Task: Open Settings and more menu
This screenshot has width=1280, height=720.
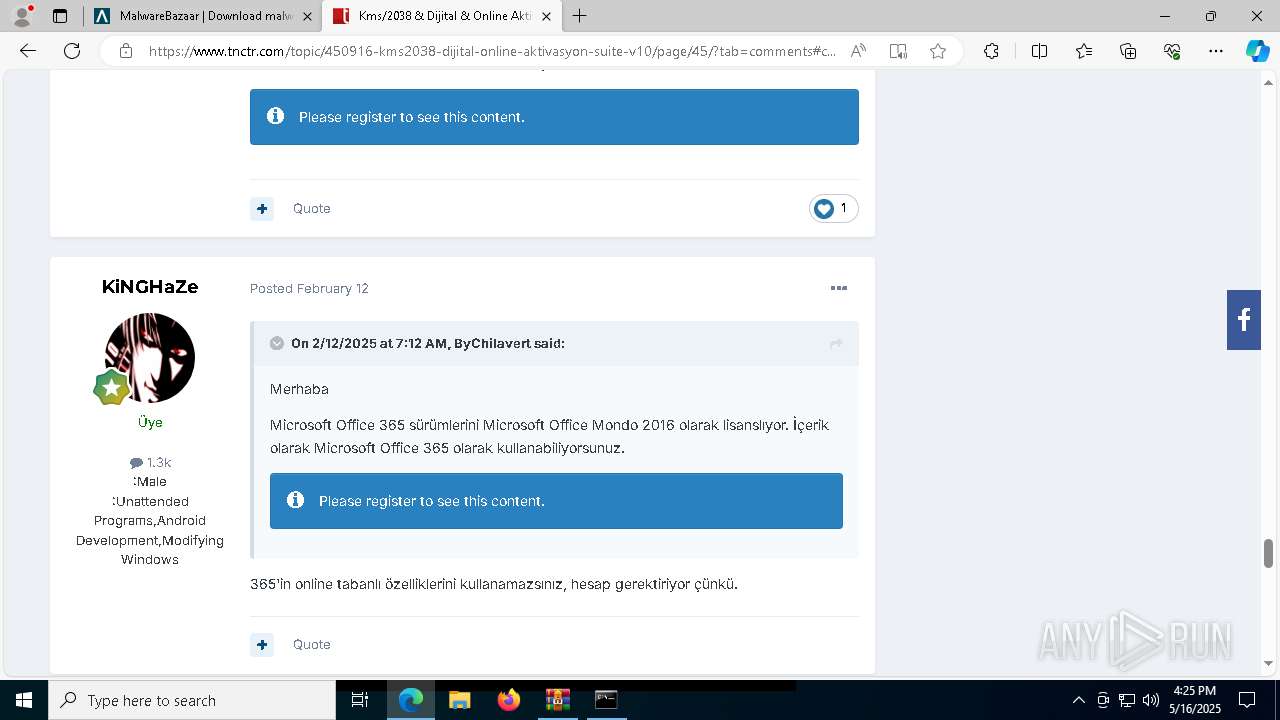Action: [1216, 51]
